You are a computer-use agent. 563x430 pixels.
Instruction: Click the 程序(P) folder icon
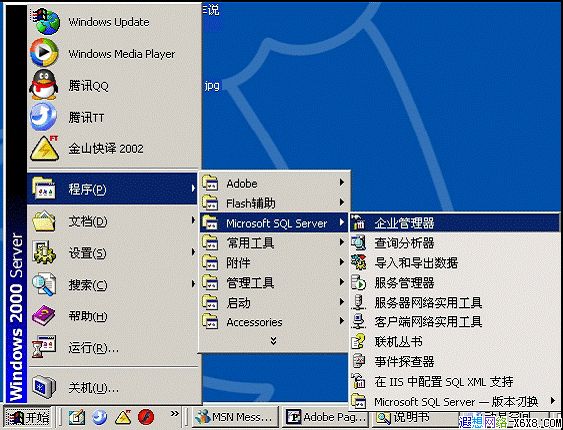(44, 188)
